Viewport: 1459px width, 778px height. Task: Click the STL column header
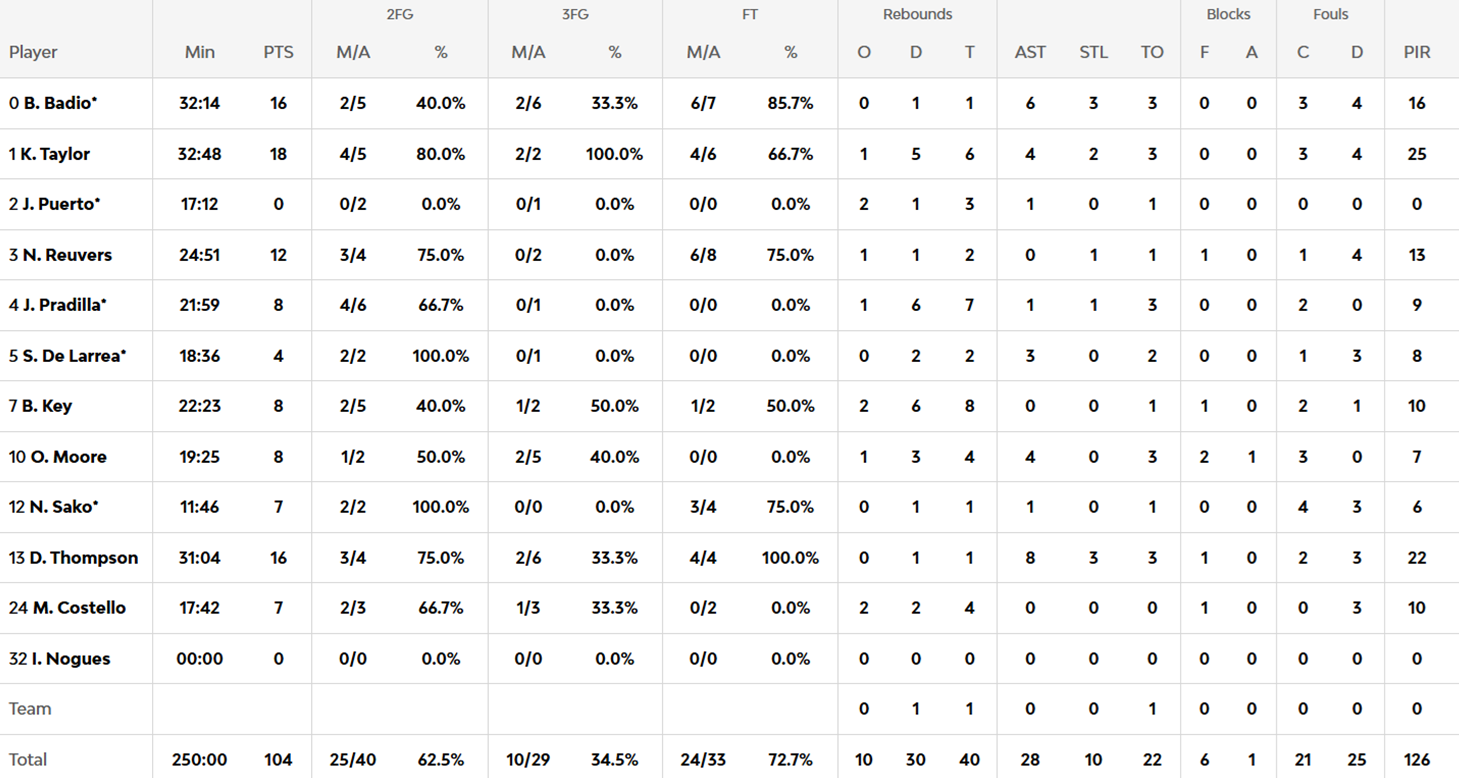point(1093,52)
